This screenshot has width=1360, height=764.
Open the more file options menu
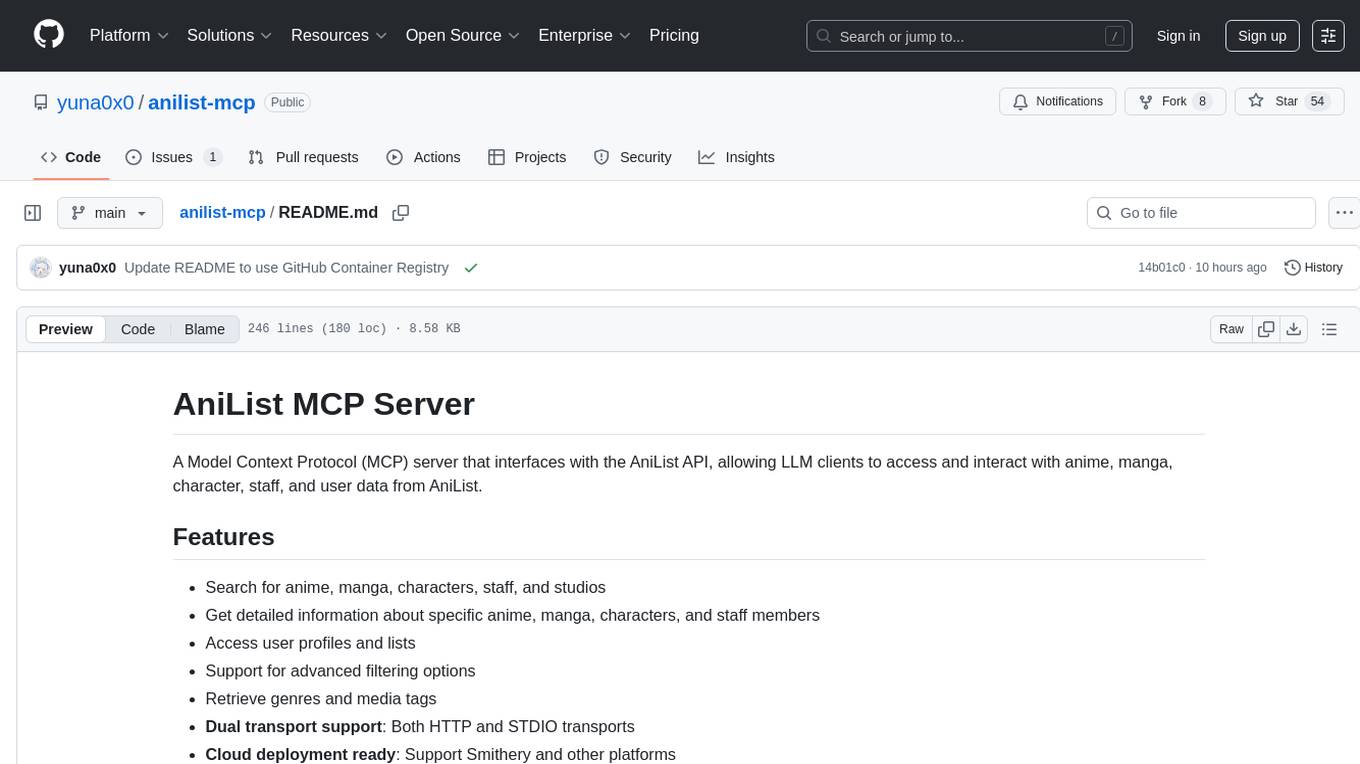(x=1345, y=213)
